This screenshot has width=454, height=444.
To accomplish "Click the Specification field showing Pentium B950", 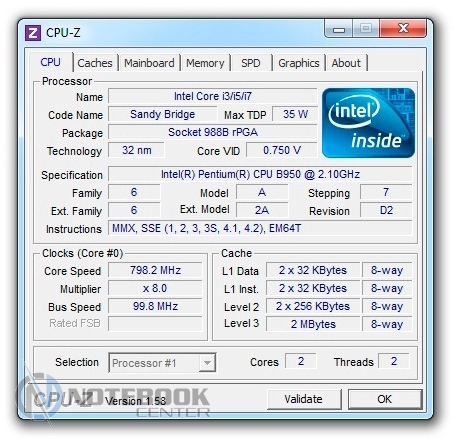I will [260, 174].
